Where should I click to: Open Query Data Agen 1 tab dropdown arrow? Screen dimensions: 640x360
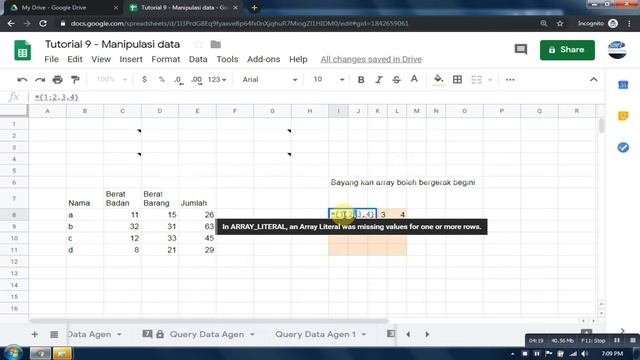click(363, 334)
